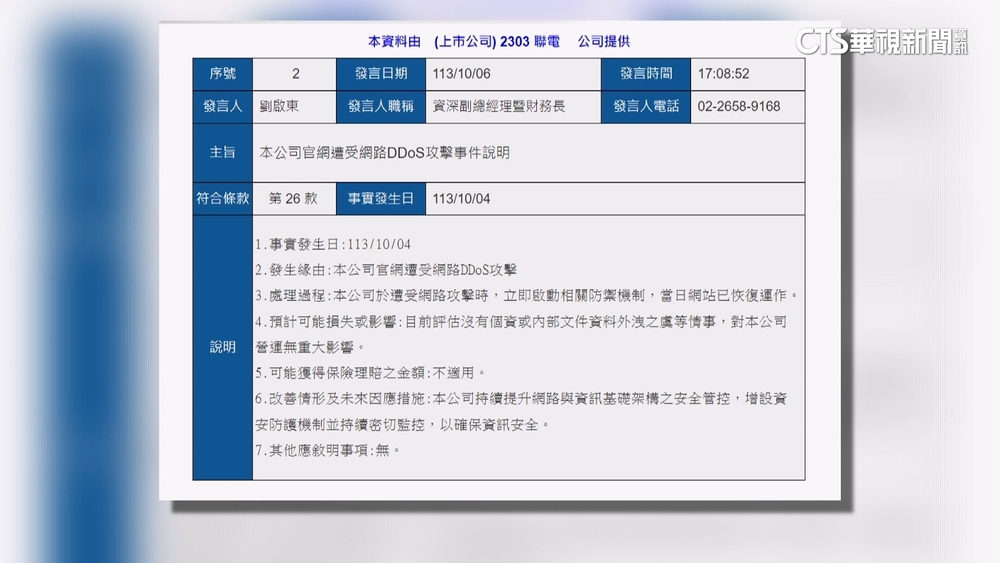Click line '5.可能獲得保險理賠之金額:不適用。'

[x=371, y=373]
